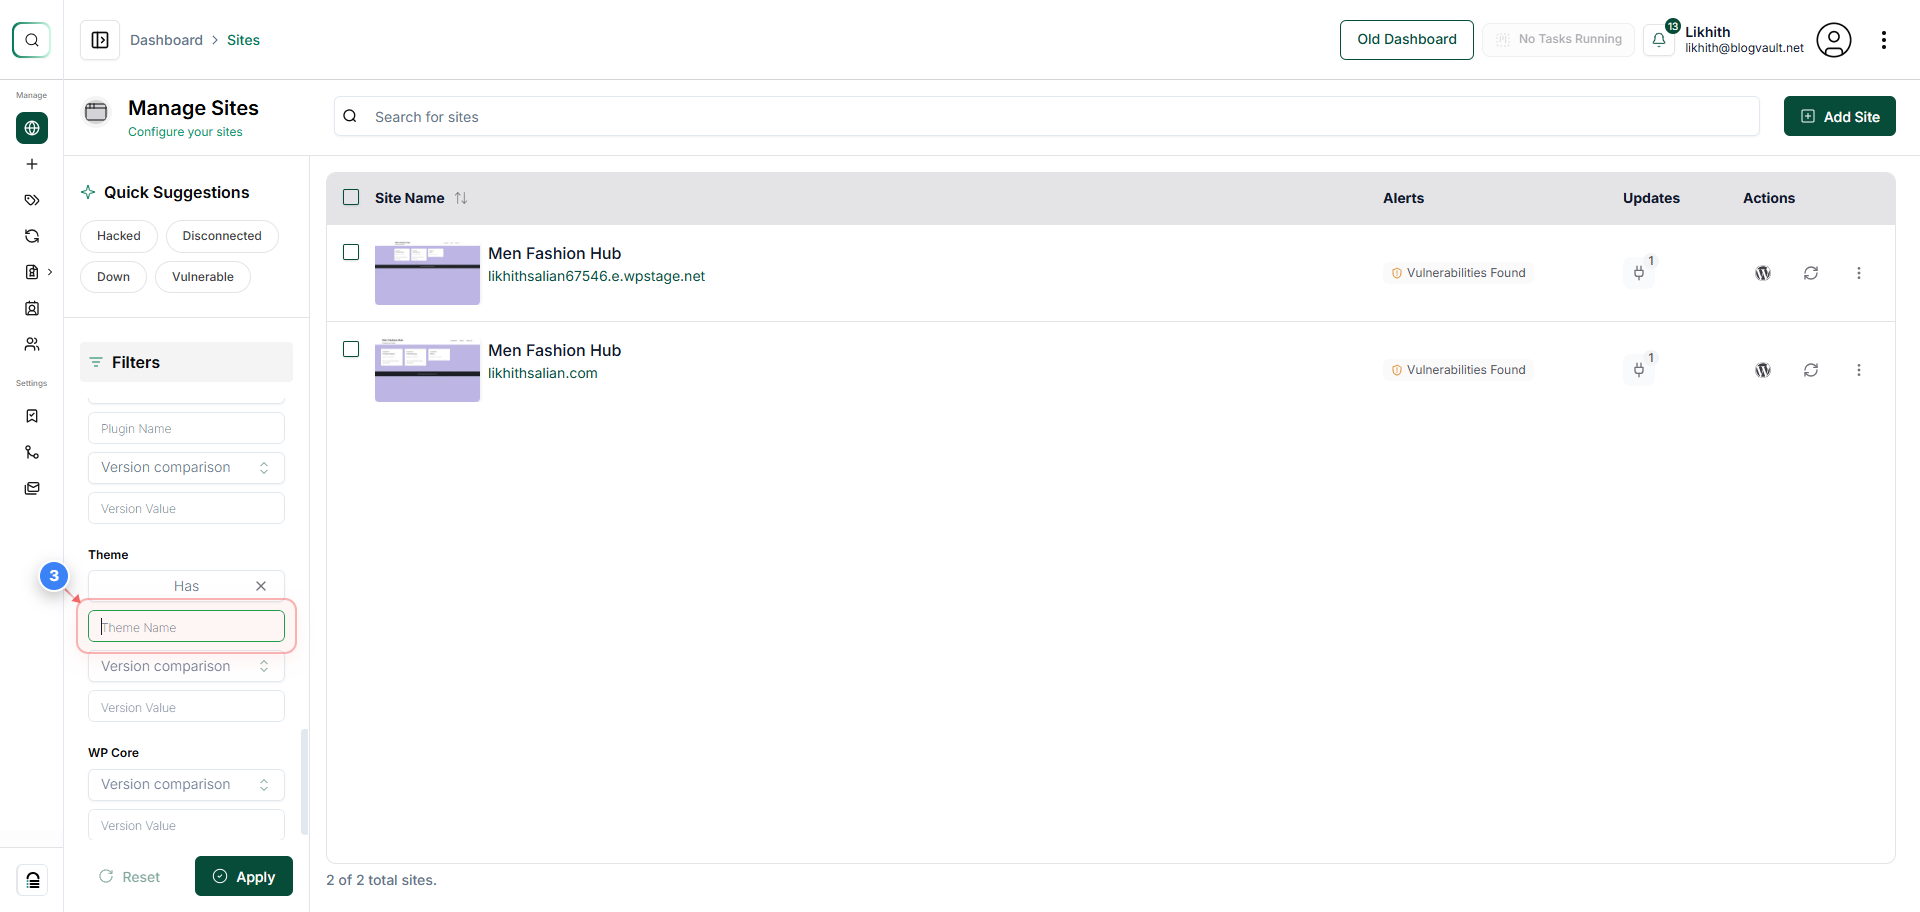Expand the WP Core Version comparison dropdown
Screen dimensions: 1920x912
point(186,784)
